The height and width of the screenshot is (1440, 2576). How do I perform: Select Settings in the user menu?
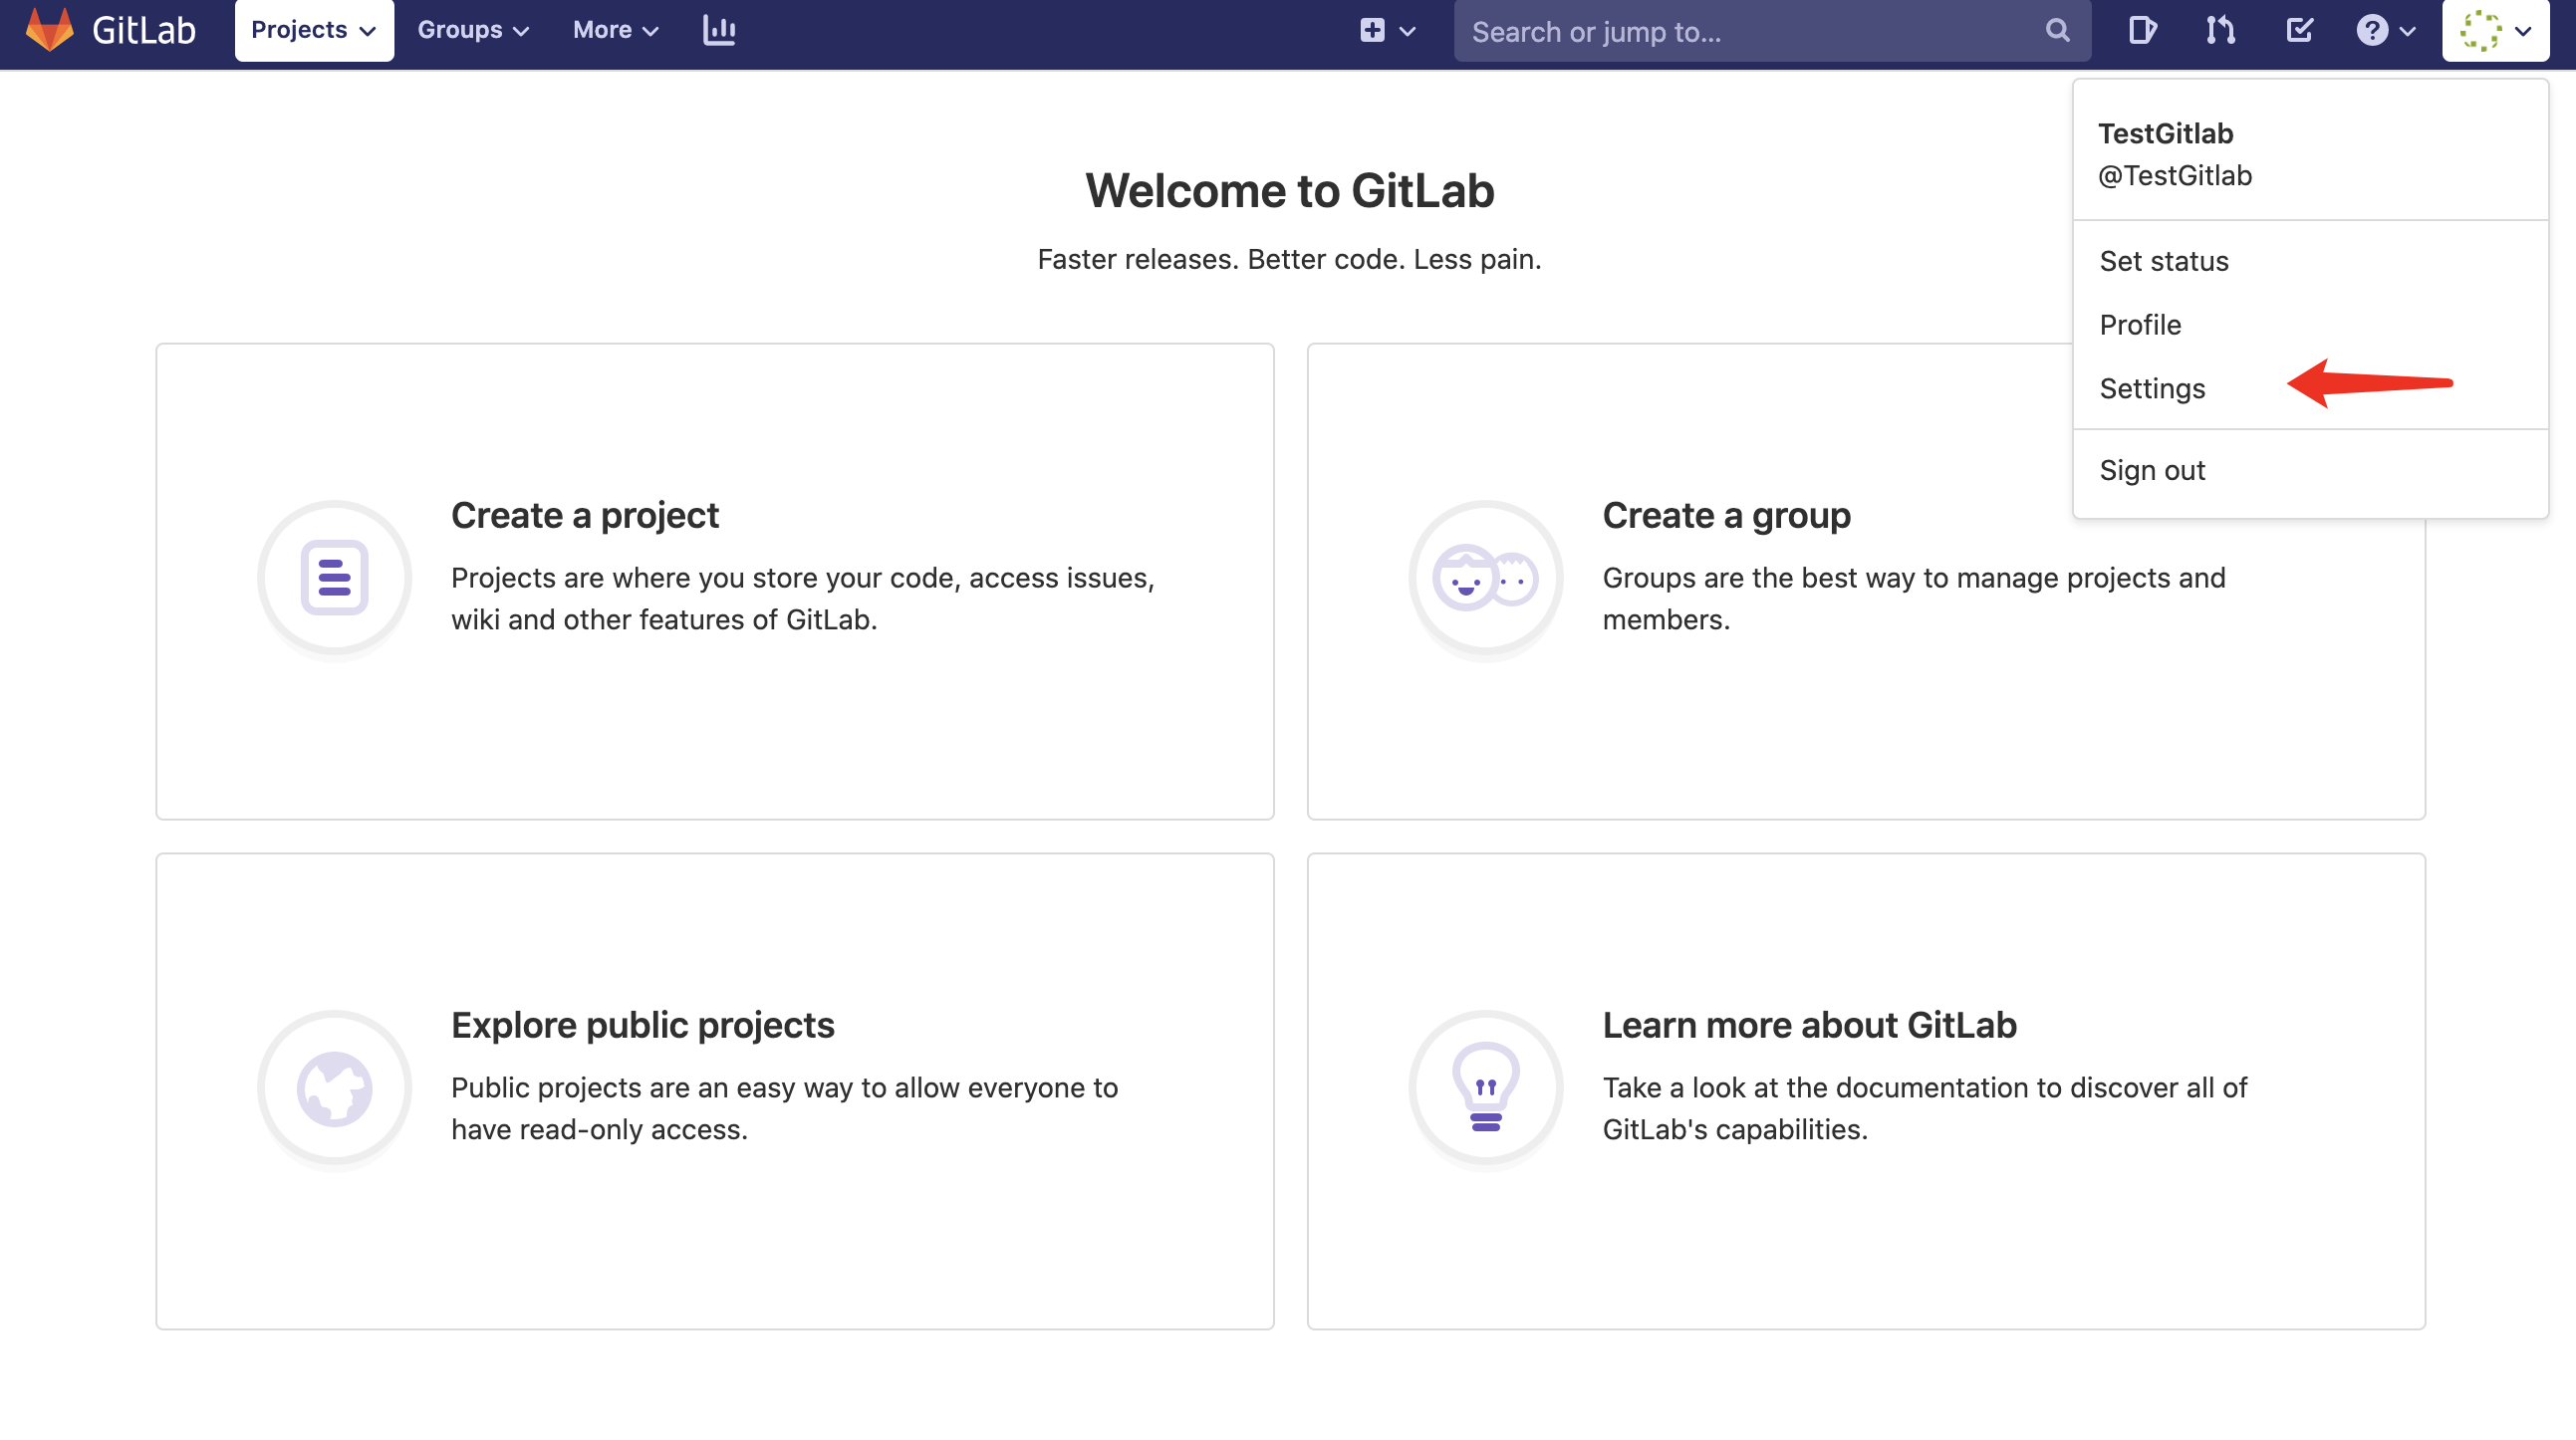pyautogui.click(x=2152, y=388)
